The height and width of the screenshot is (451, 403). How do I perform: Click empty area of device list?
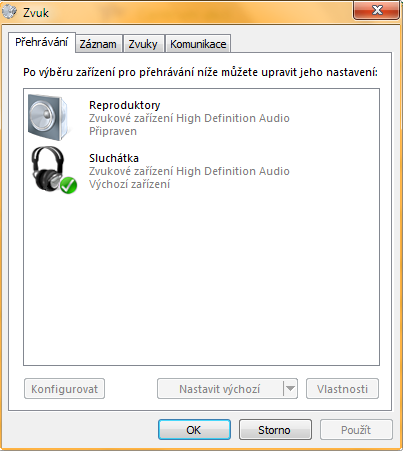(201, 277)
